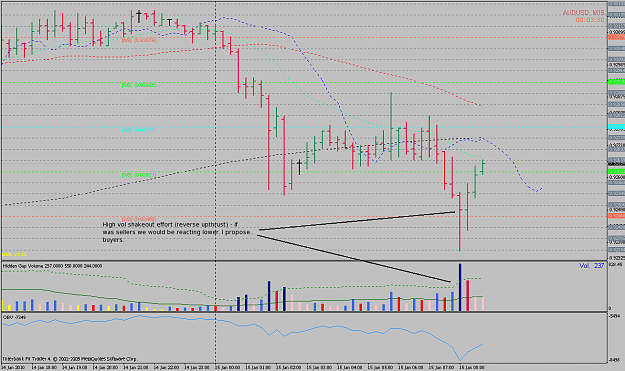Click the cyan price tag on price axis
625x371 pixels.
point(616,127)
